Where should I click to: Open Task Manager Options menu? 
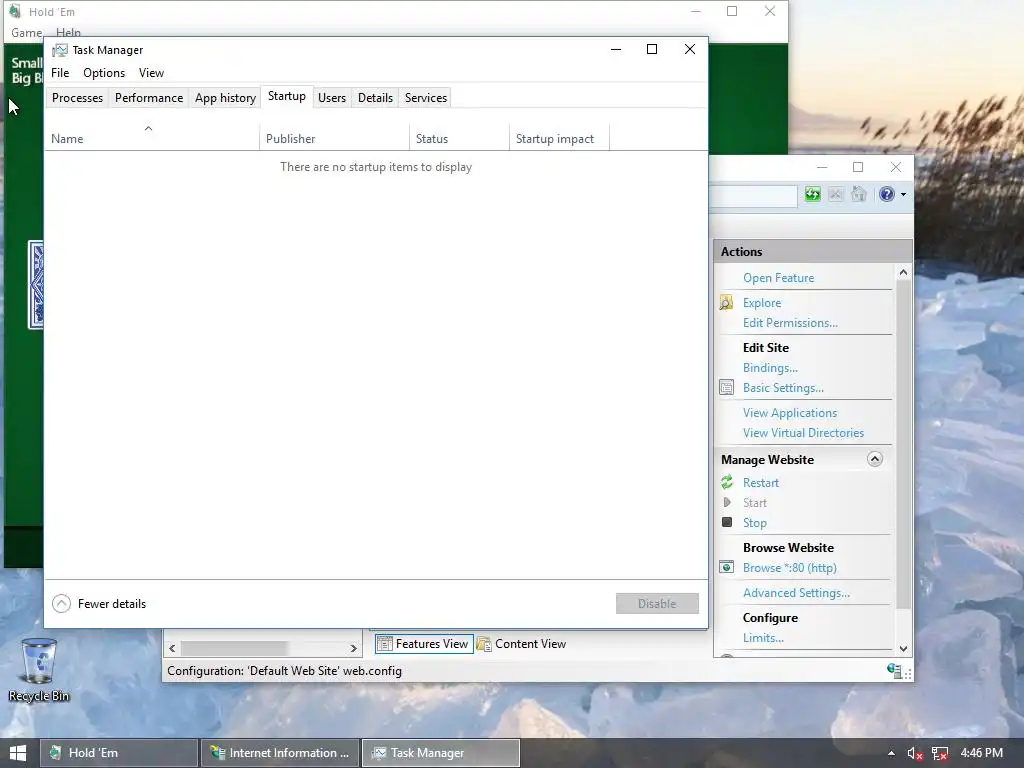coord(104,73)
